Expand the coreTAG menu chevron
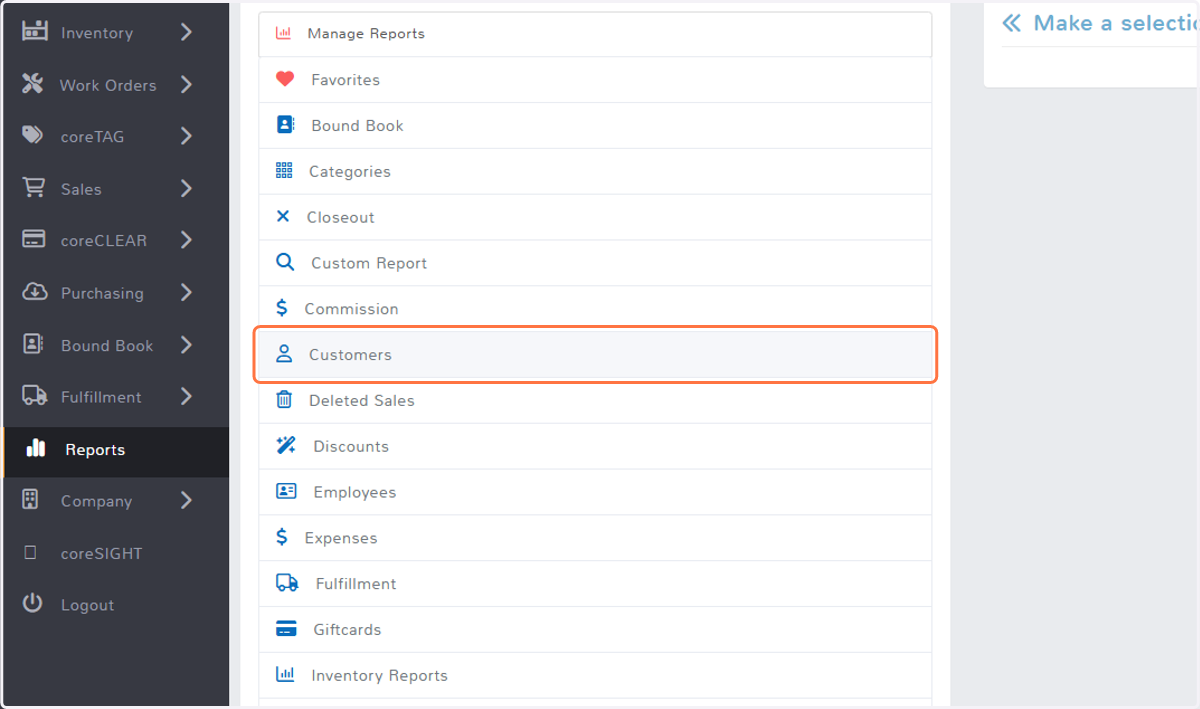The image size is (1200, 709). [186, 136]
